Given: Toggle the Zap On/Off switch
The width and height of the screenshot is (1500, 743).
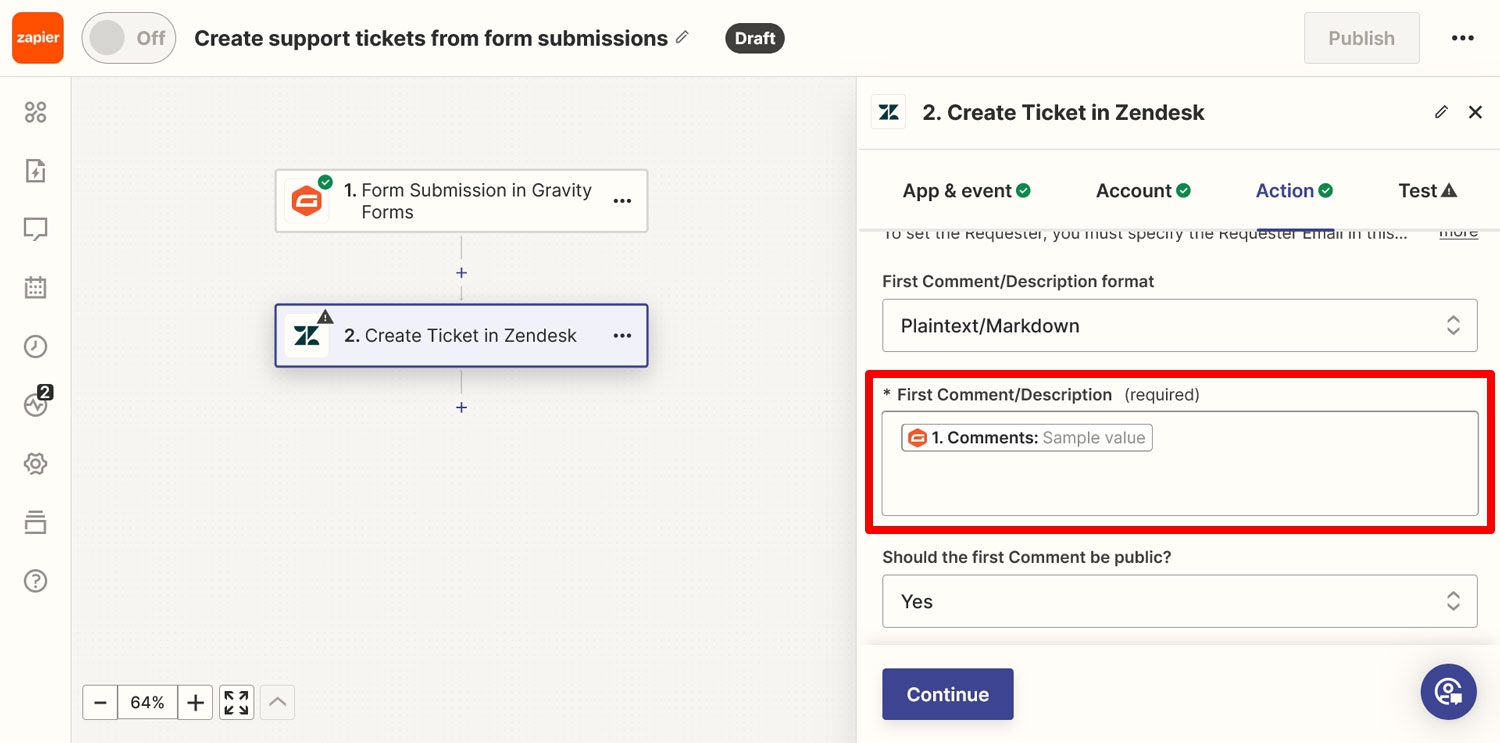Looking at the screenshot, I should 129,38.
